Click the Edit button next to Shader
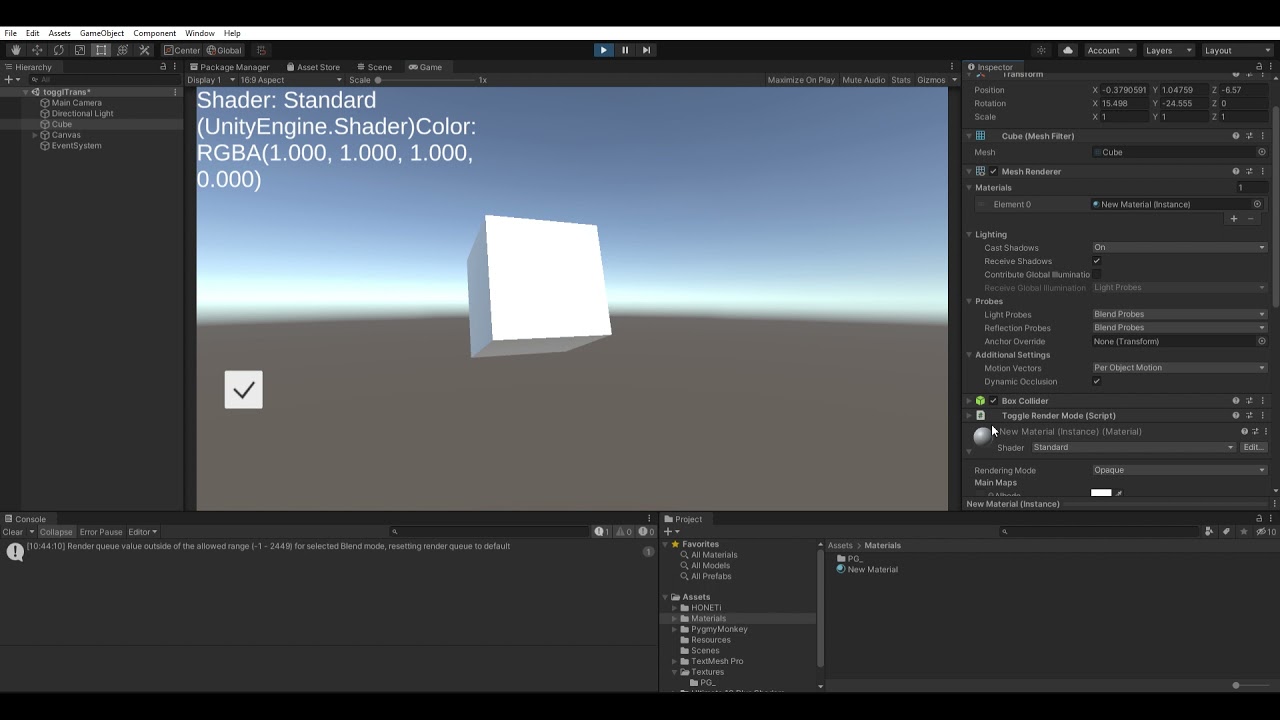Viewport: 1280px width, 720px height. click(x=1253, y=447)
